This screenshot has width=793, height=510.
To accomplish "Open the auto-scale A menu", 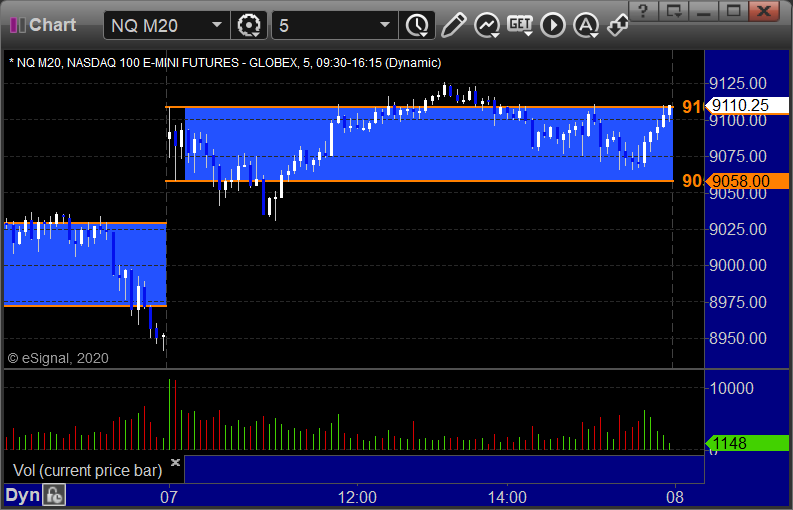I will [x=586, y=25].
